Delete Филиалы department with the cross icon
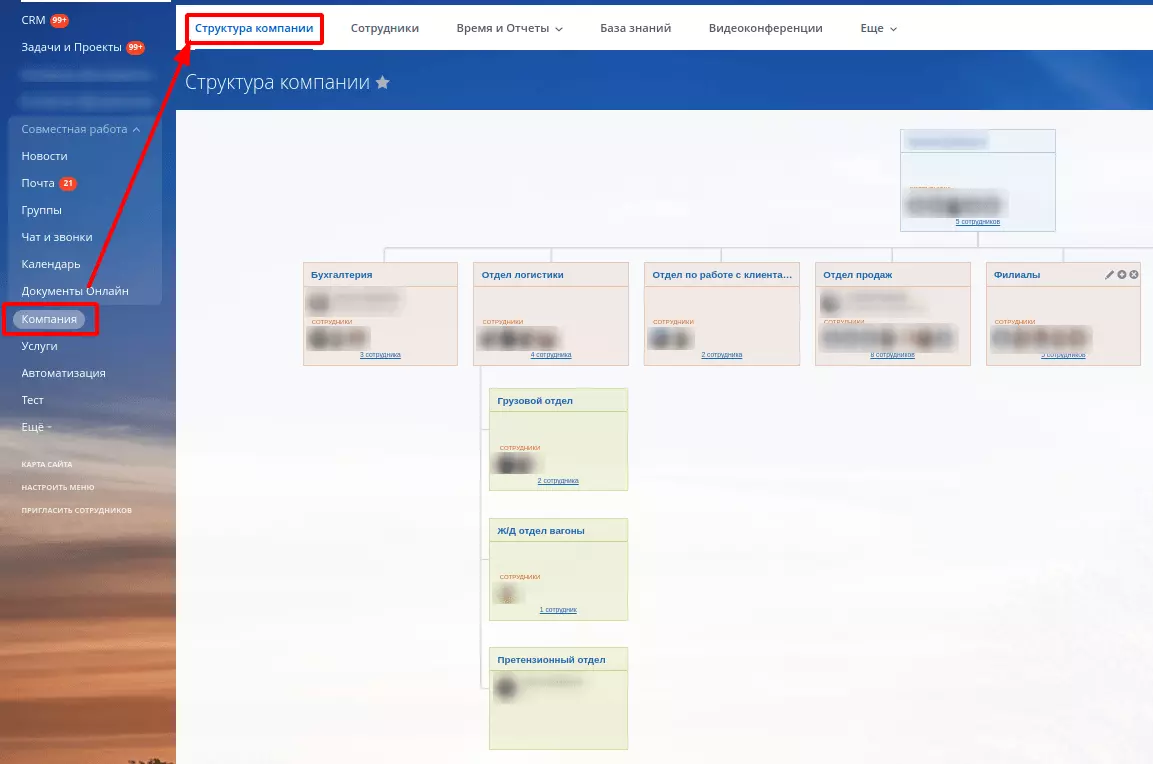 (x=1134, y=274)
